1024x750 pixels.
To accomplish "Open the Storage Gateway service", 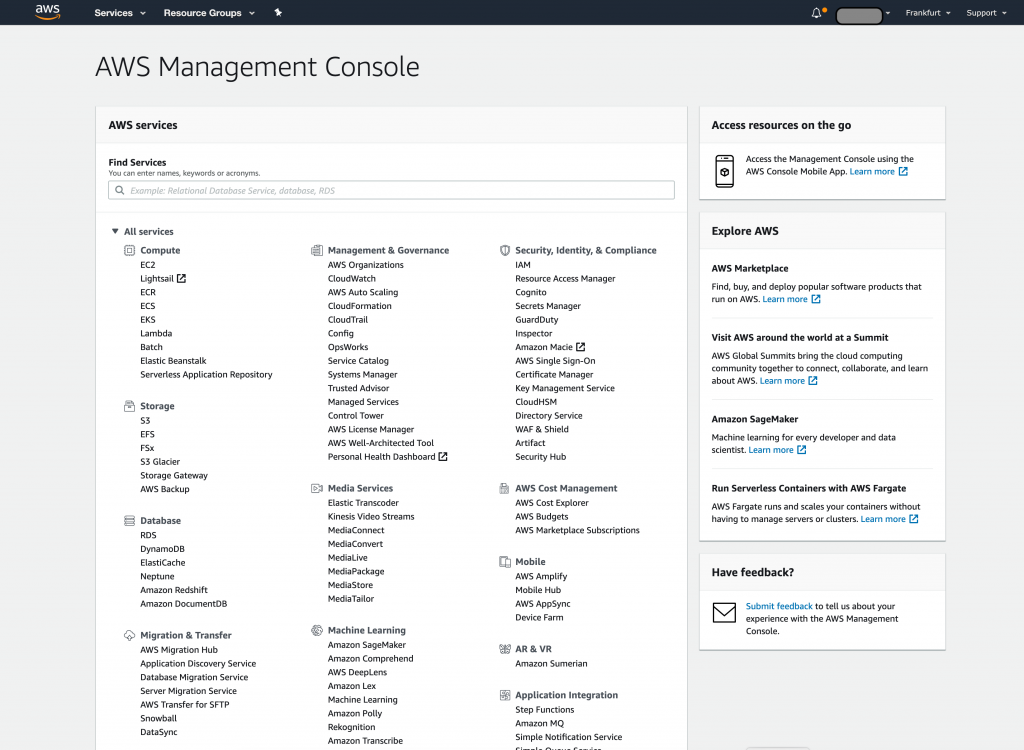I will pos(174,476).
